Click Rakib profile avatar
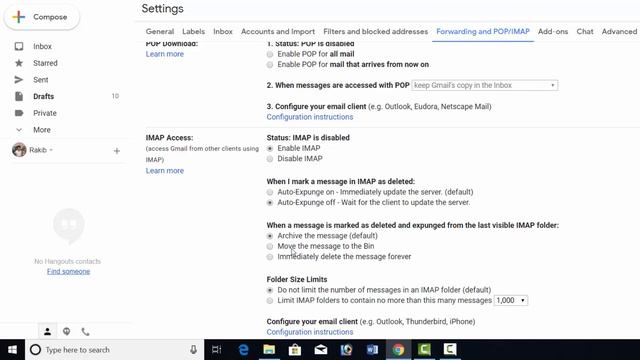Image resolution: width=640 pixels, height=360 pixels. 19,150
